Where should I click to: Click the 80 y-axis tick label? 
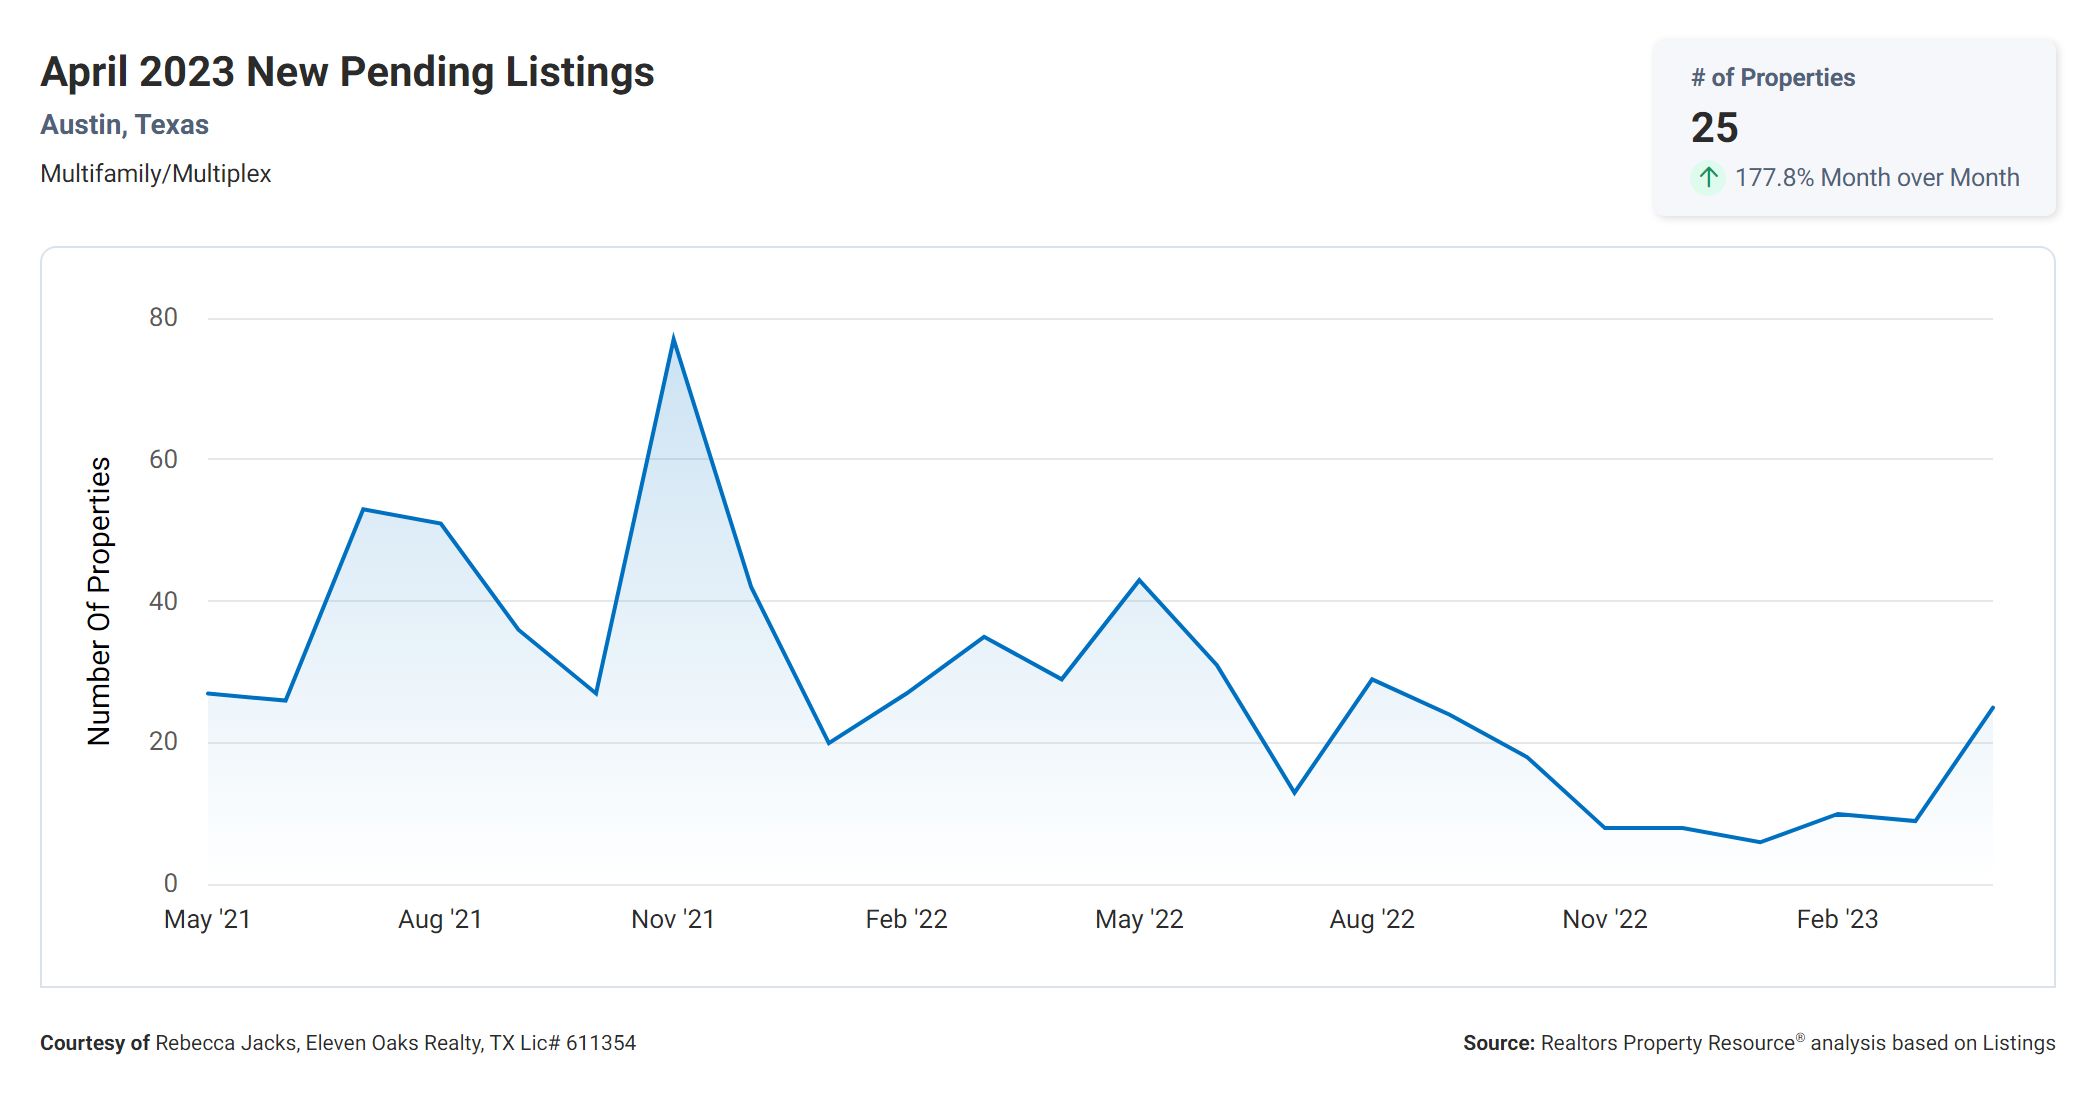[x=163, y=318]
